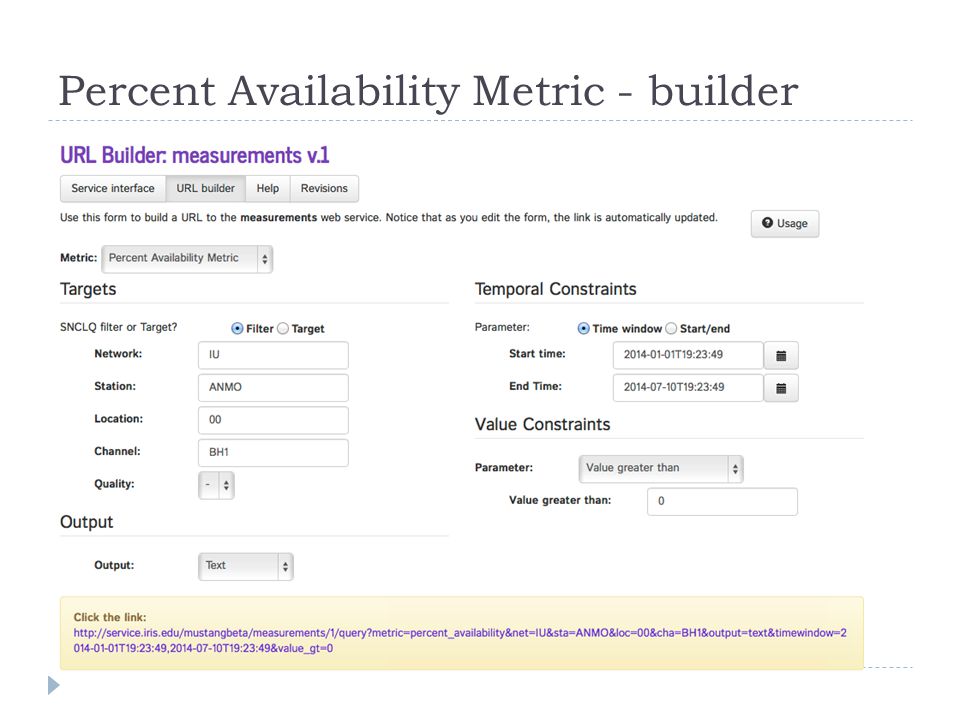
Task: Open the Value Constraints Parameter dropdown
Action: click(x=661, y=469)
